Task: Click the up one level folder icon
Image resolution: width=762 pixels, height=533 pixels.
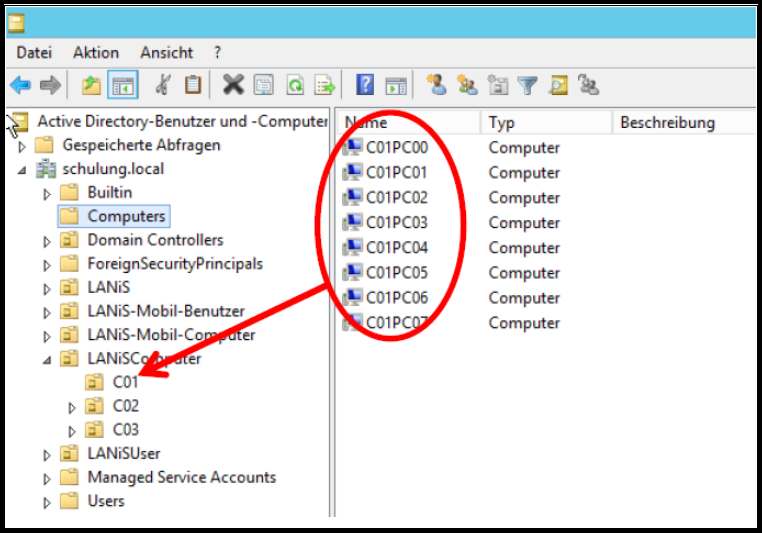Action: pyautogui.click(x=91, y=86)
